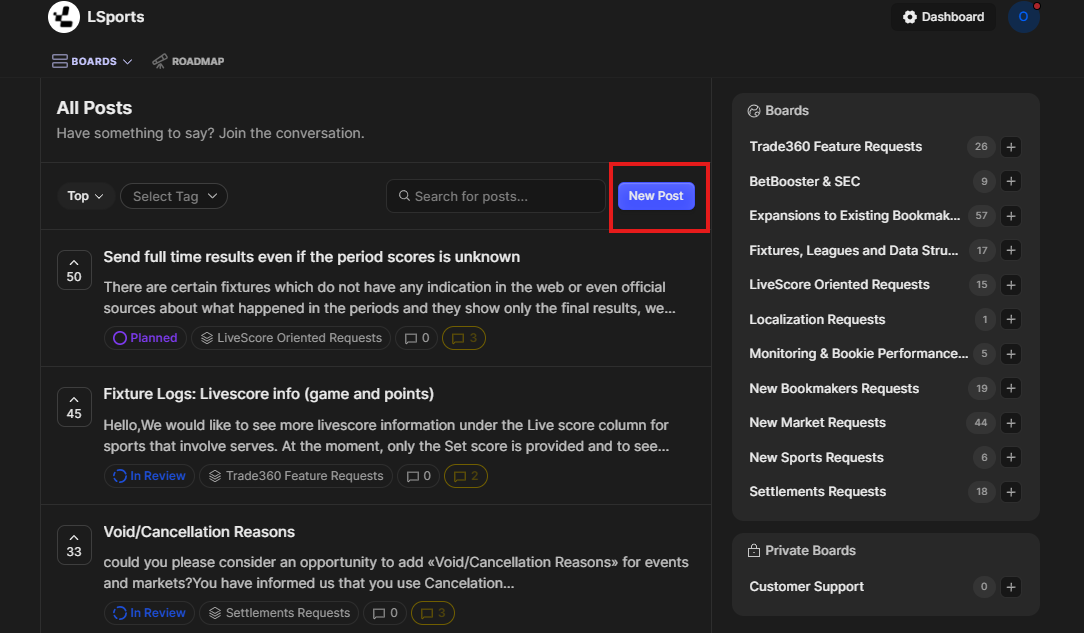Go to the Roadmap tab

pos(188,61)
